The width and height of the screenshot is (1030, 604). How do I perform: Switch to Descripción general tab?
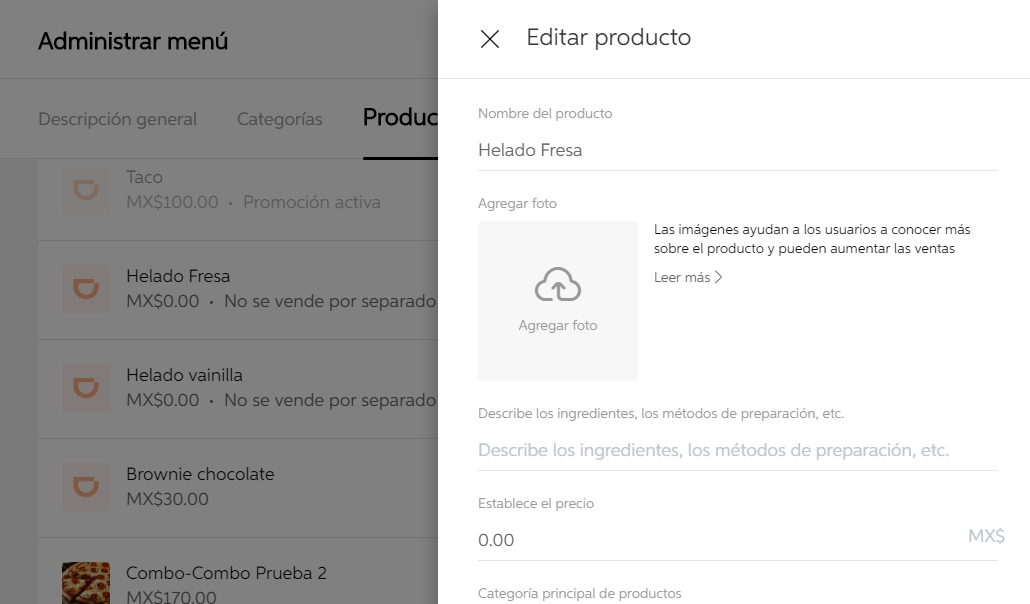[118, 119]
